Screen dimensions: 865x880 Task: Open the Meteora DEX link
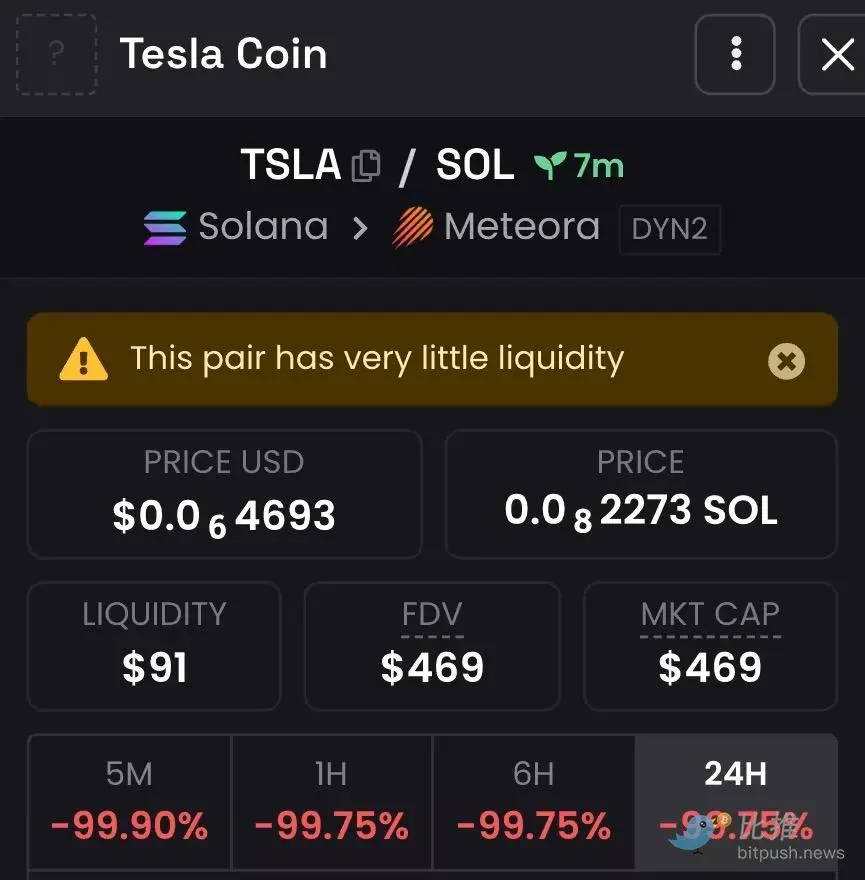[x=521, y=227]
